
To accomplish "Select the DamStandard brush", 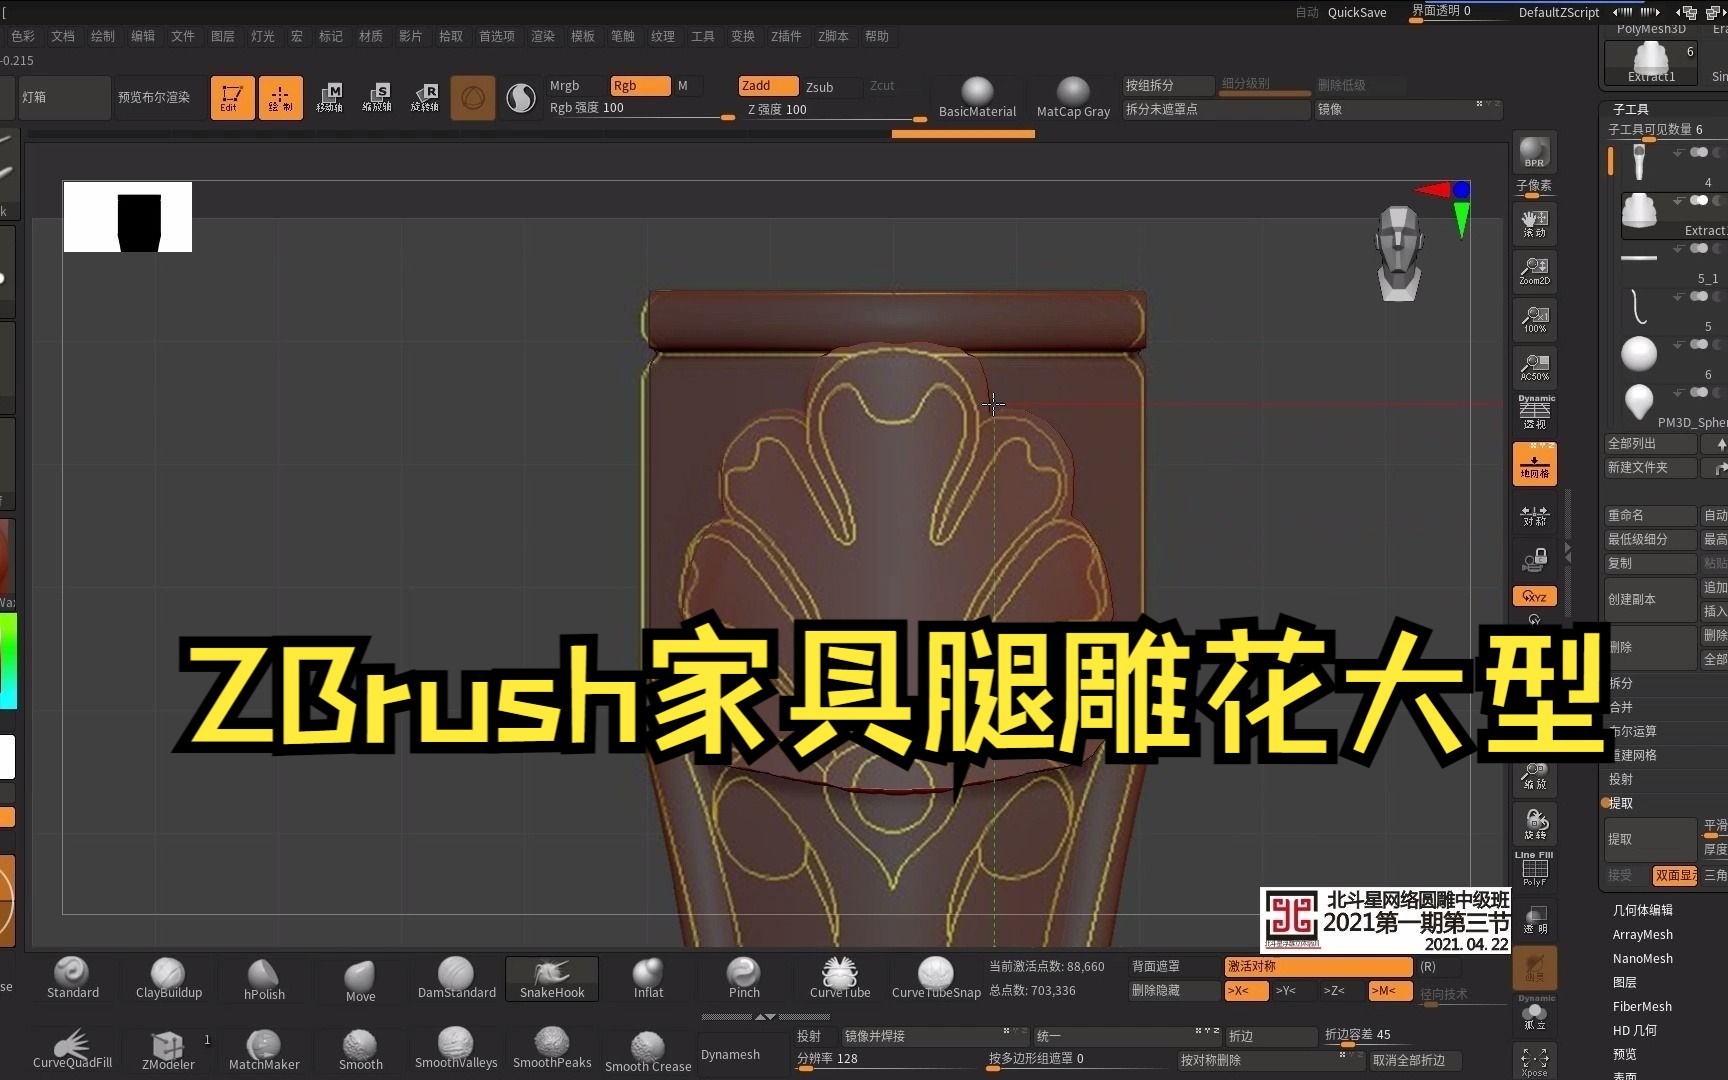I will [456, 978].
